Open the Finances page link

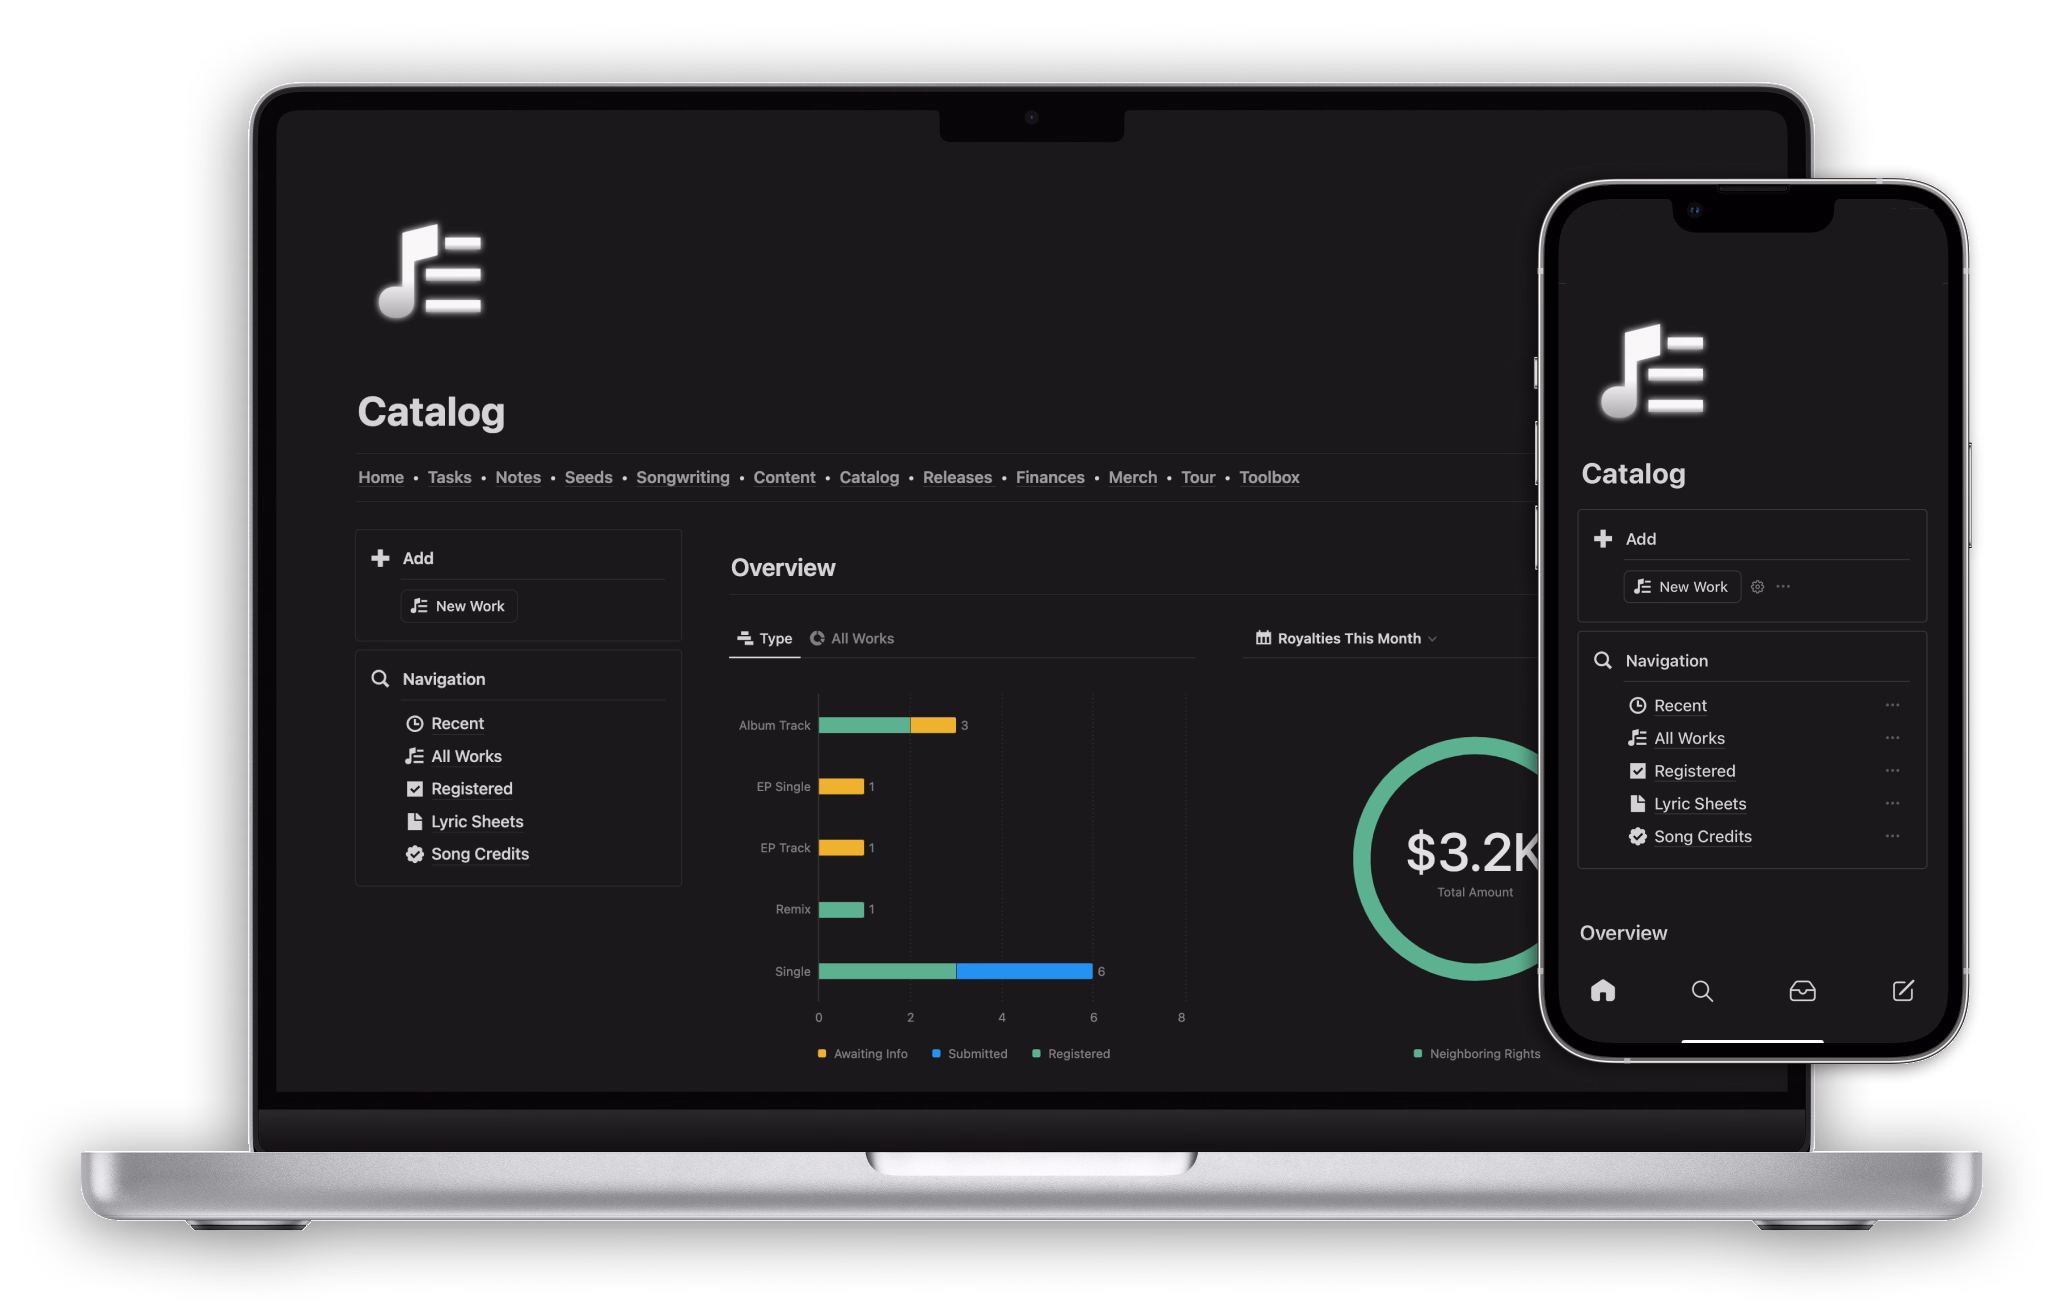tap(1050, 478)
